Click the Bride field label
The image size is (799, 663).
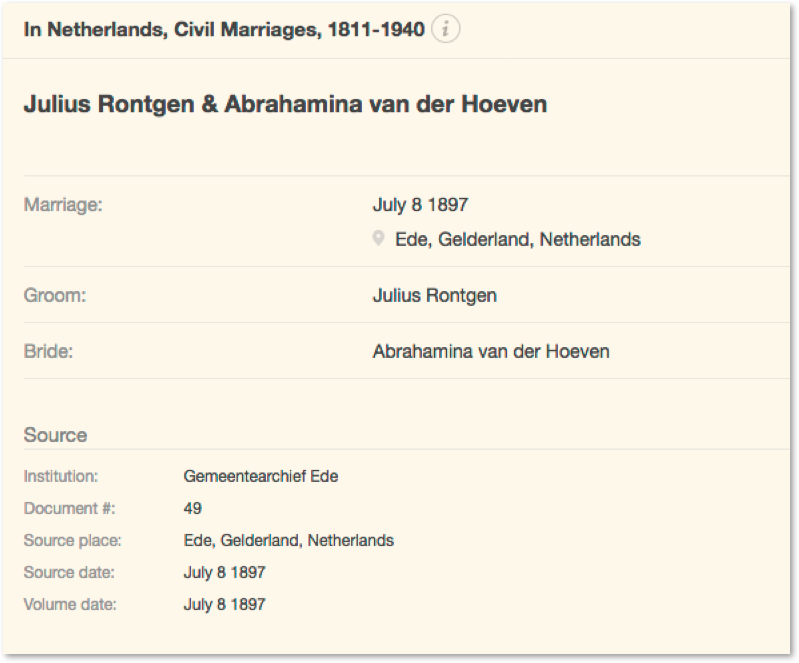(49, 351)
